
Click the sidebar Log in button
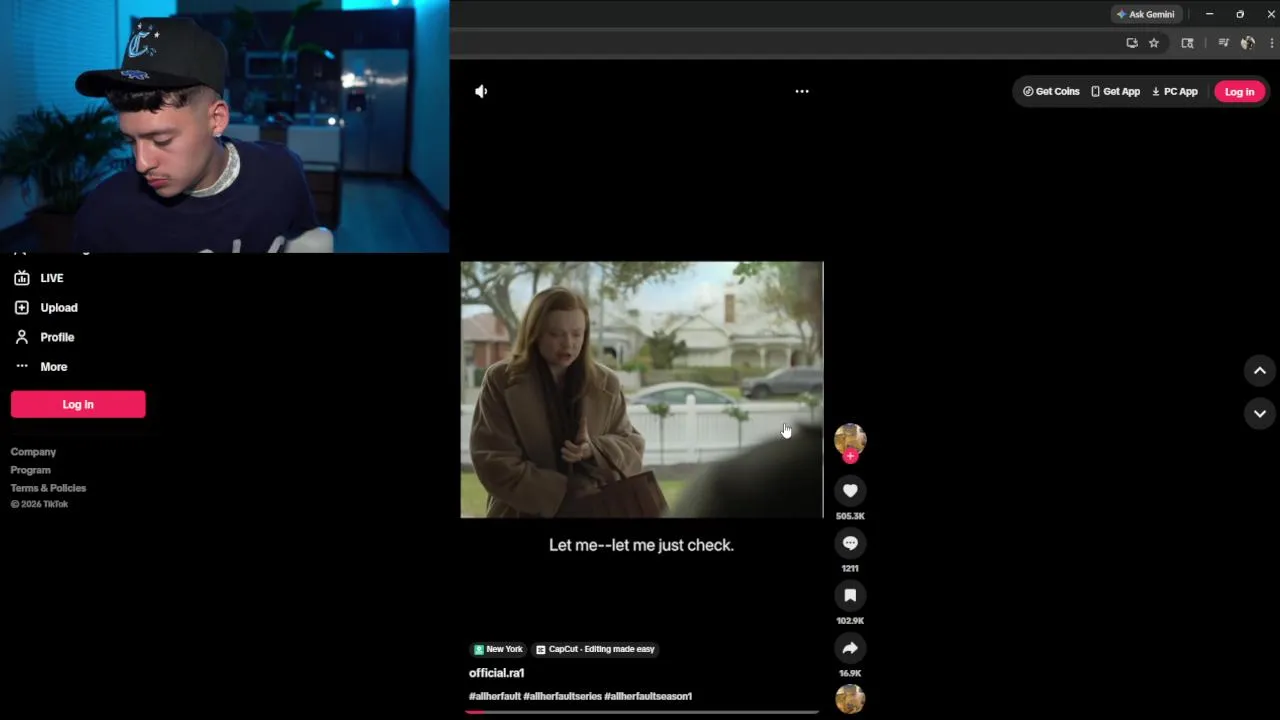(78, 404)
